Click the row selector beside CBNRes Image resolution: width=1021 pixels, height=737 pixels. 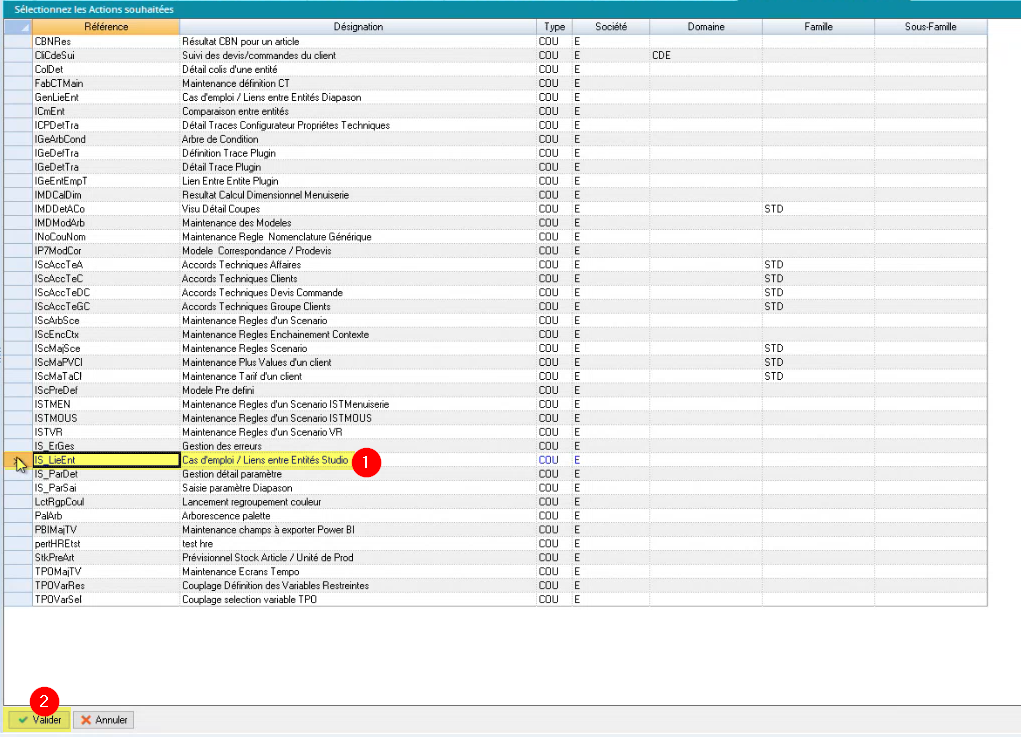(x=17, y=41)
